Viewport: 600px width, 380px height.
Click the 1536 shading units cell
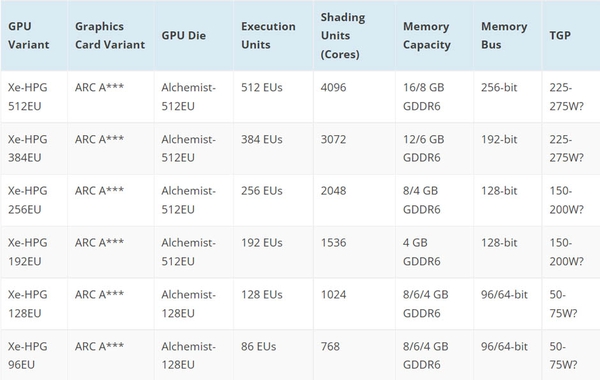pos(333,243)
